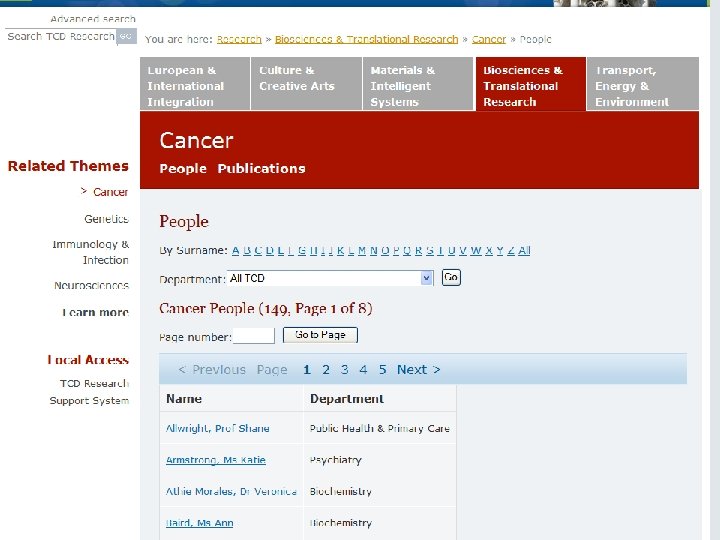
Task: Open Materials & Intelligent Systems tab
Action: click(418, 86)
